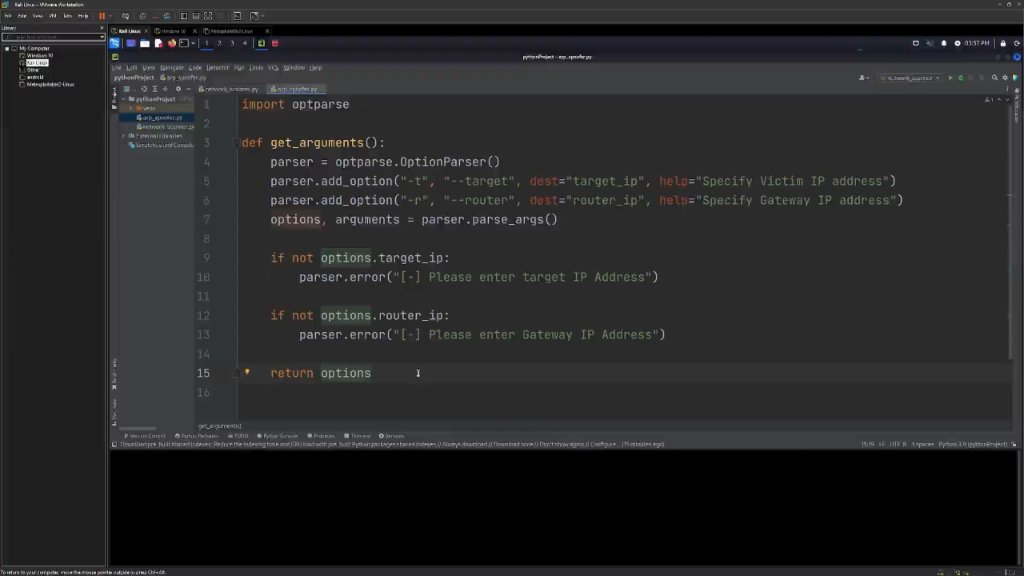
Task: Click collapse all icon in Project panel
Action: pos(165,89)
